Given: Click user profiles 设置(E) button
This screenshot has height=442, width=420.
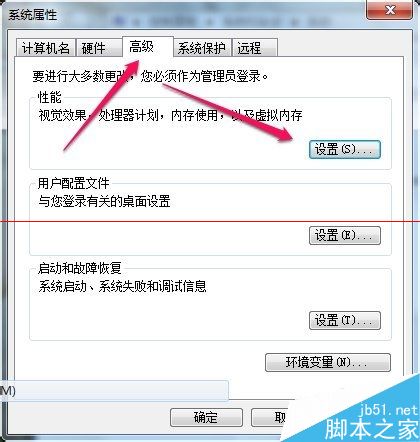Looking at the screenshot, I should click(345, 236).
